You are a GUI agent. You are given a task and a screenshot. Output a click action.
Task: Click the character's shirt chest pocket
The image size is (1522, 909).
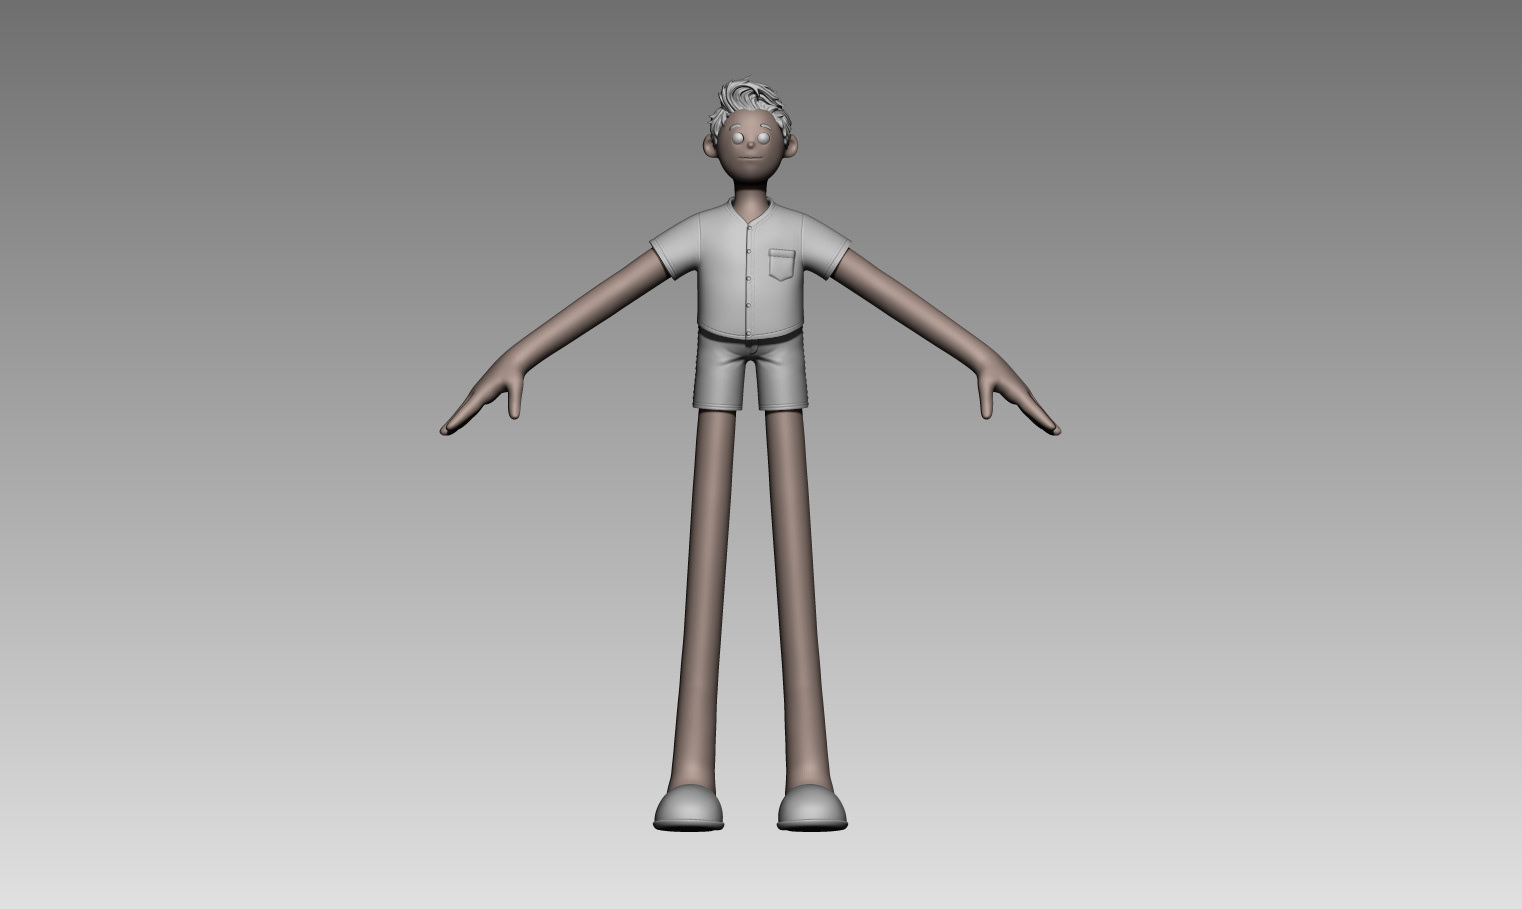[x=782, y=265]
